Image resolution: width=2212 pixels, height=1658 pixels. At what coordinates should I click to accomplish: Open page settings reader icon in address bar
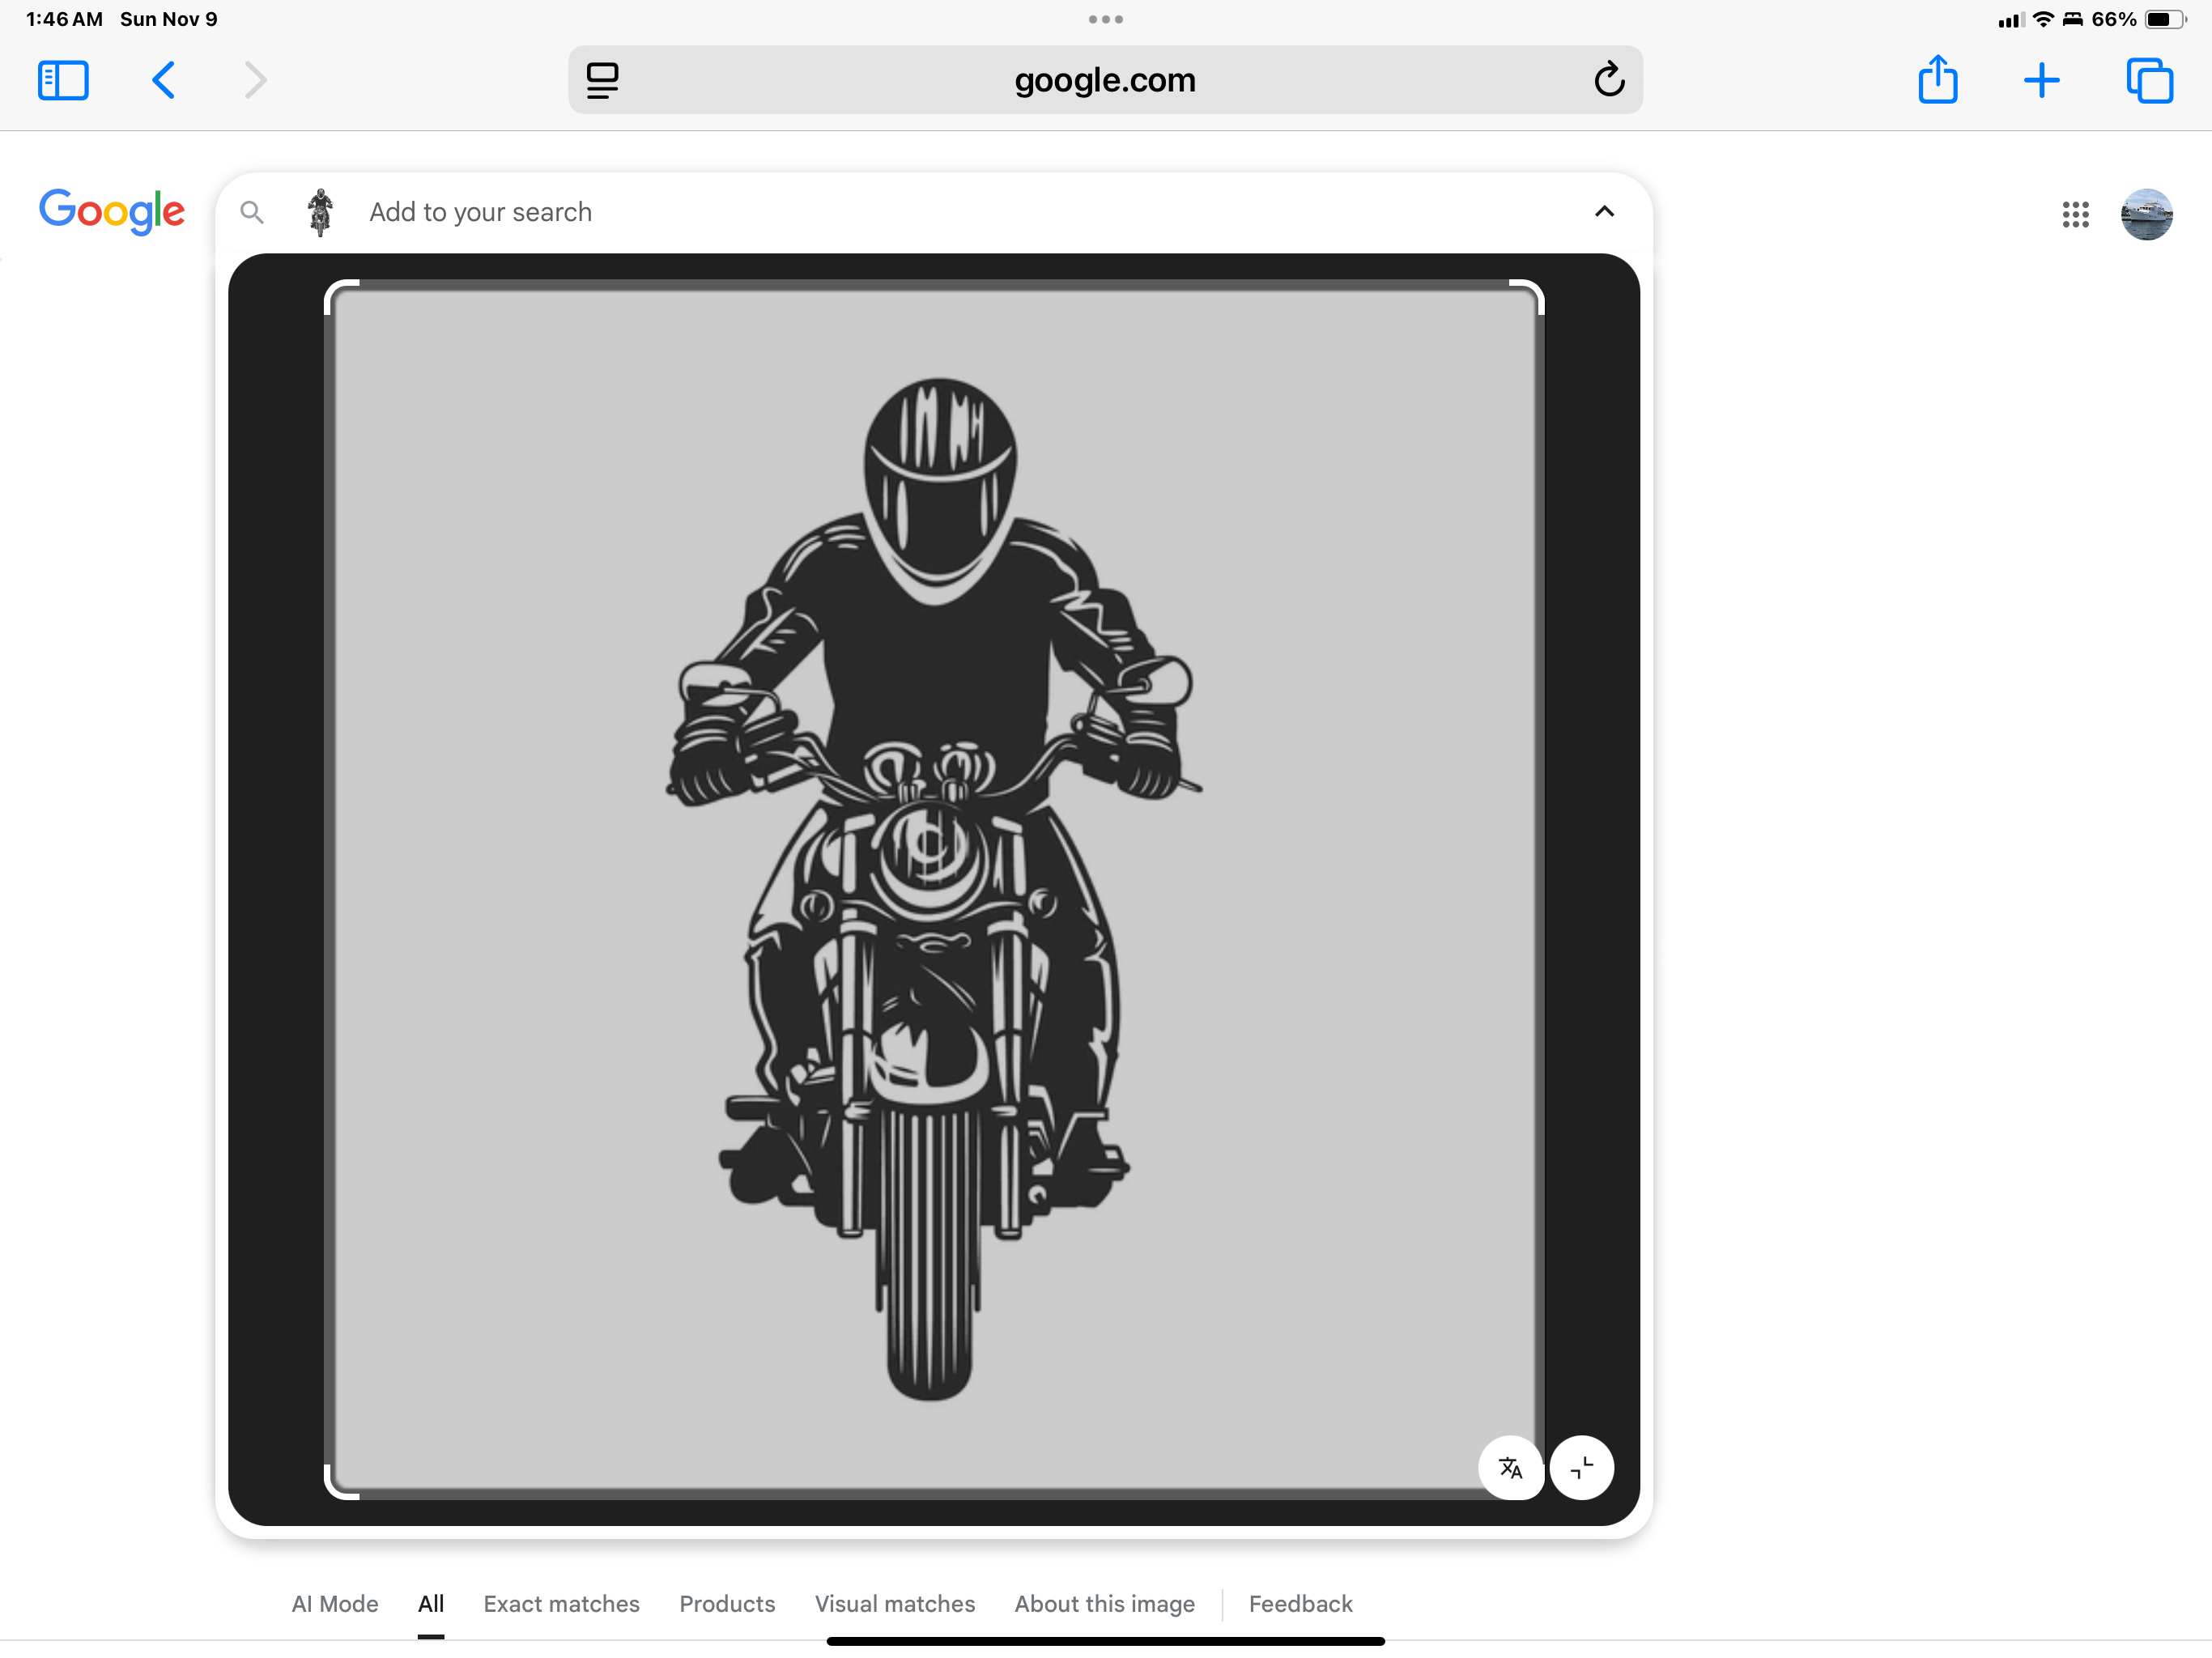[602, 80]
